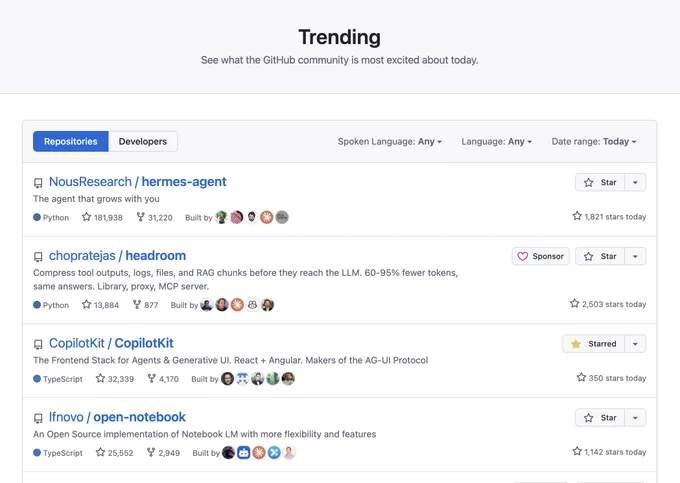Image resolution: width=680 pixels, height=483 pixels.
Task: Switch to the Developers tab
Action: [x=143, y=141]
